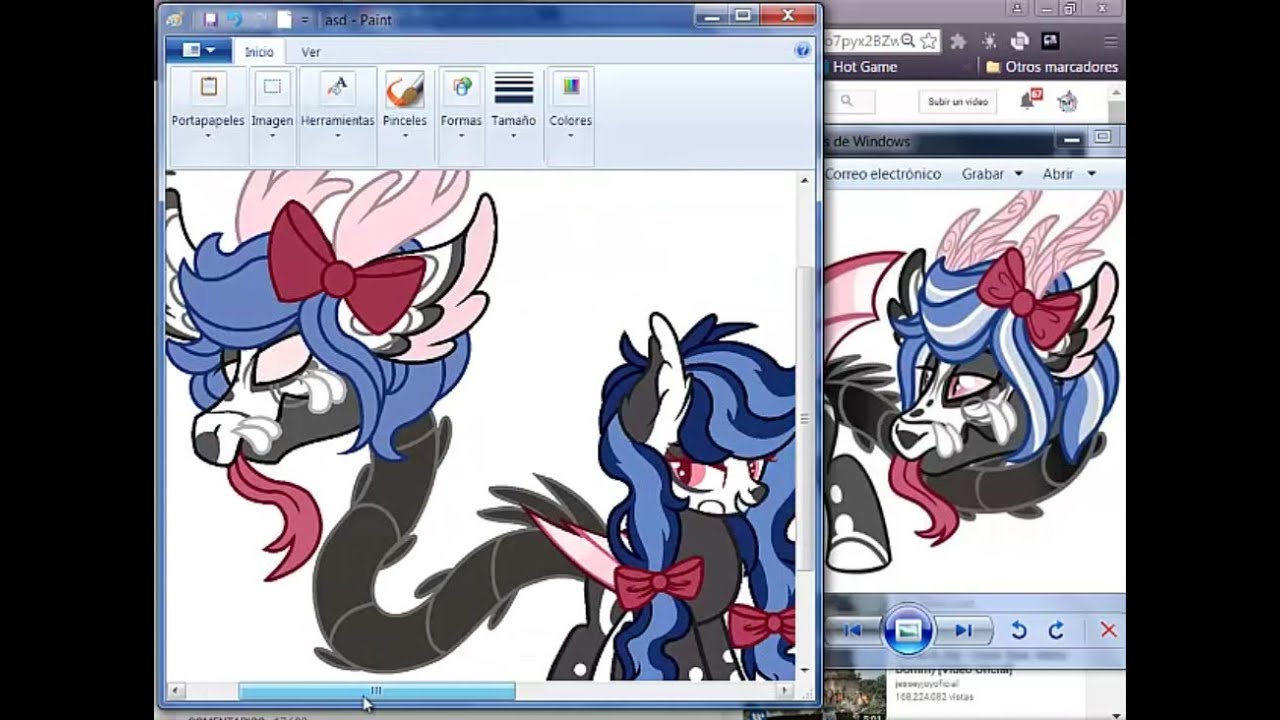The height and width of the screenshot is (720, 1280).
Task: Click the bookmark star in browser address bar
Action: click(929, 41)
